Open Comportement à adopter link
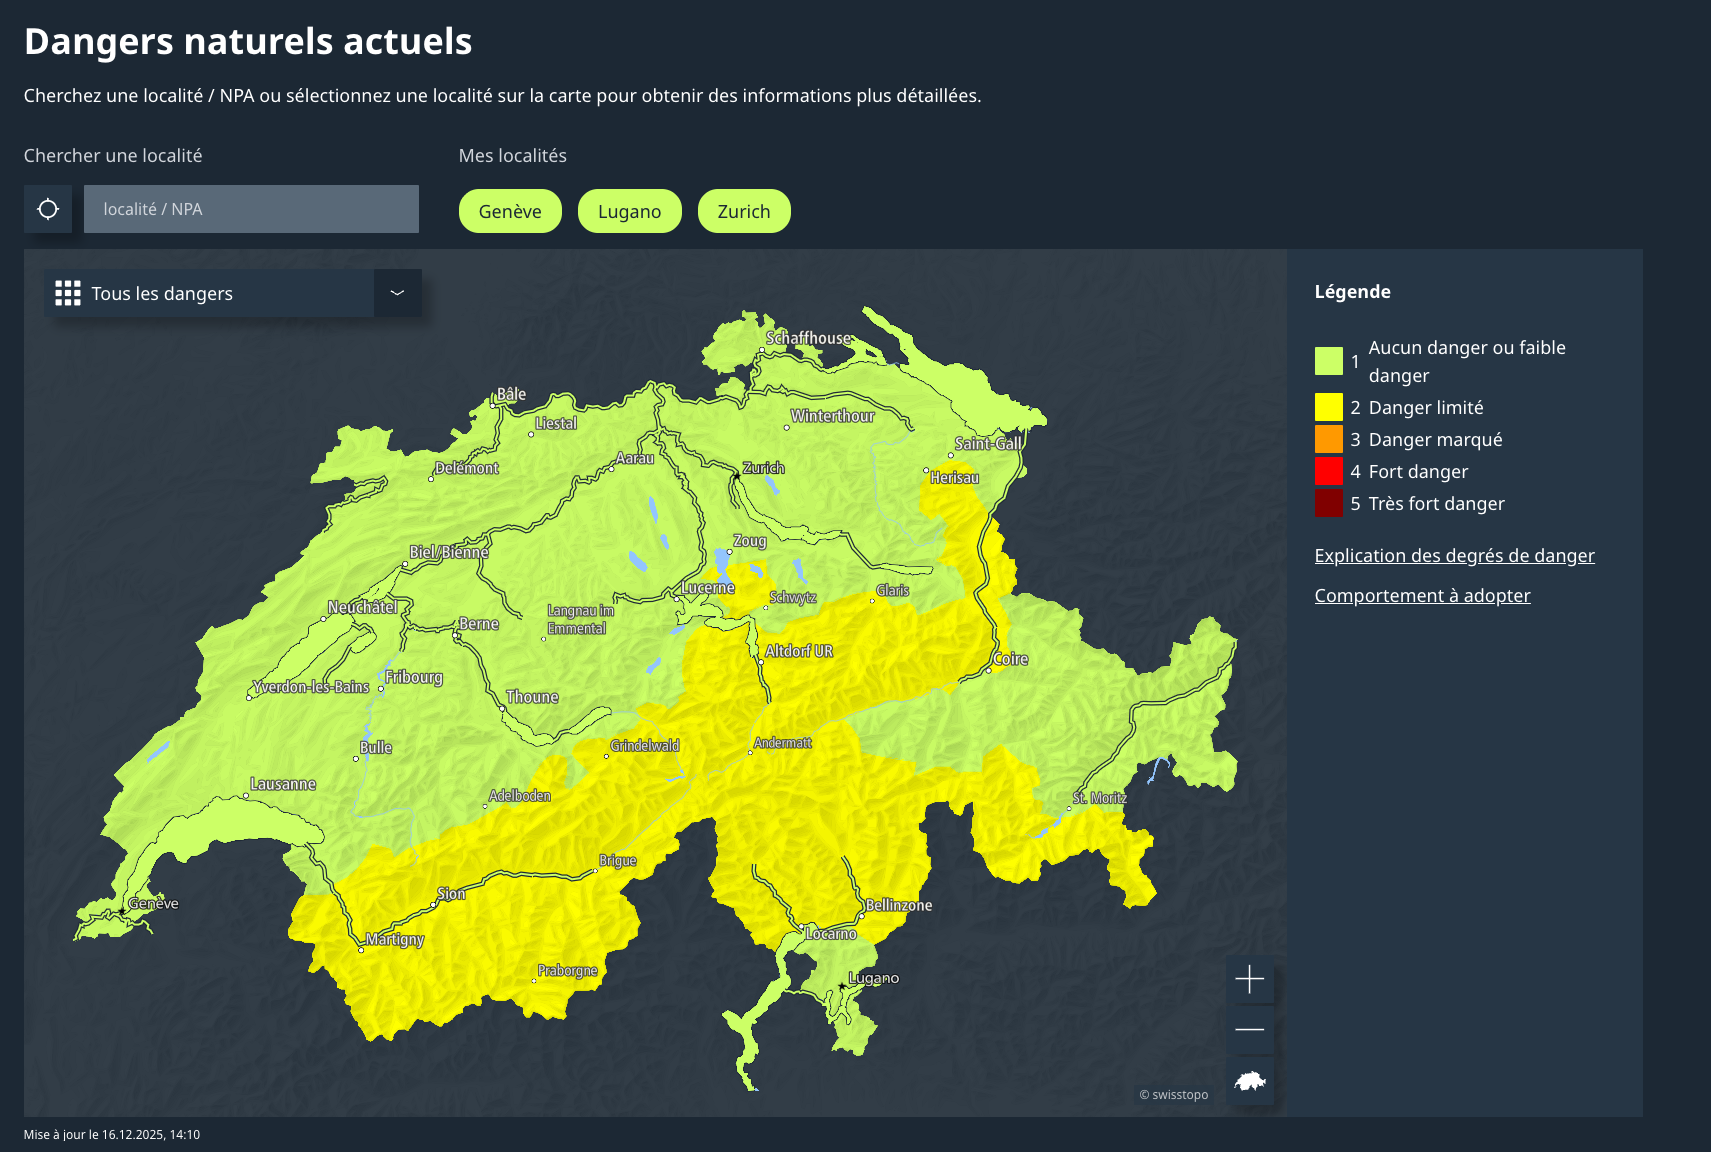Image resolution: width=1711 pixels, height=1152 pixels. (x=1422, y=595)
